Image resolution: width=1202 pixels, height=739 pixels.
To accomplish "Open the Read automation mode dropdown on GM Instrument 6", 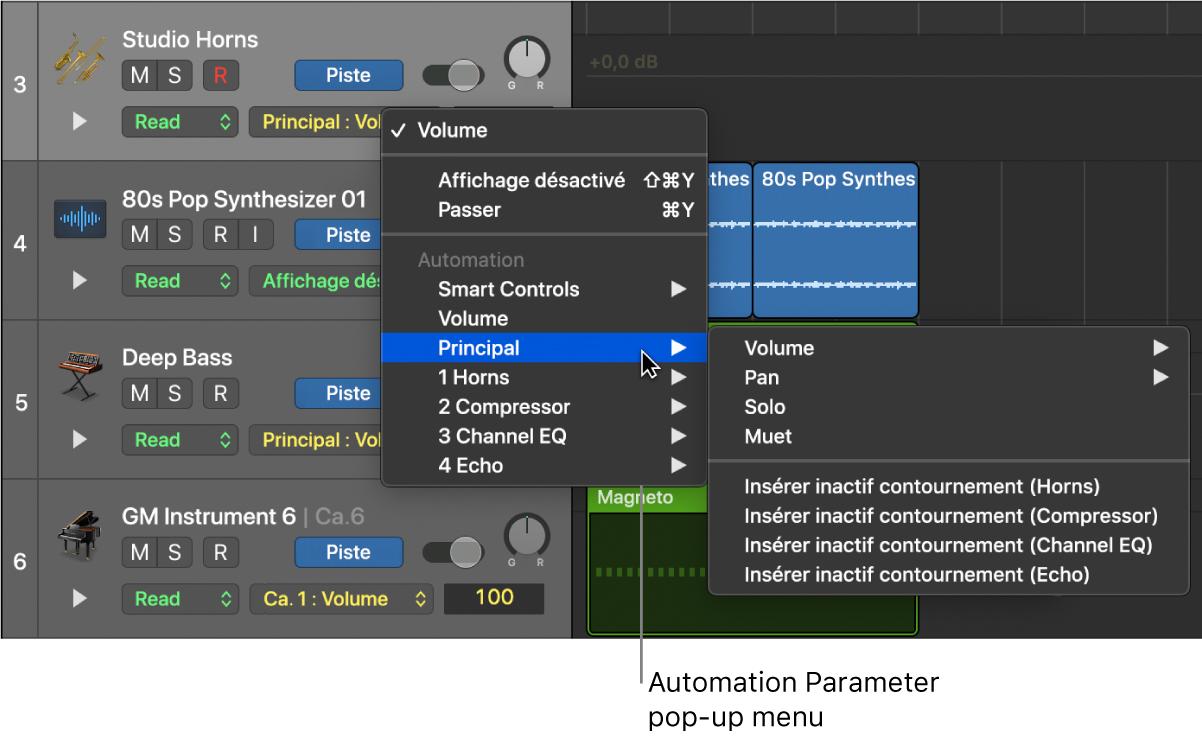I will pyautogui.click(x=181, y=599).
